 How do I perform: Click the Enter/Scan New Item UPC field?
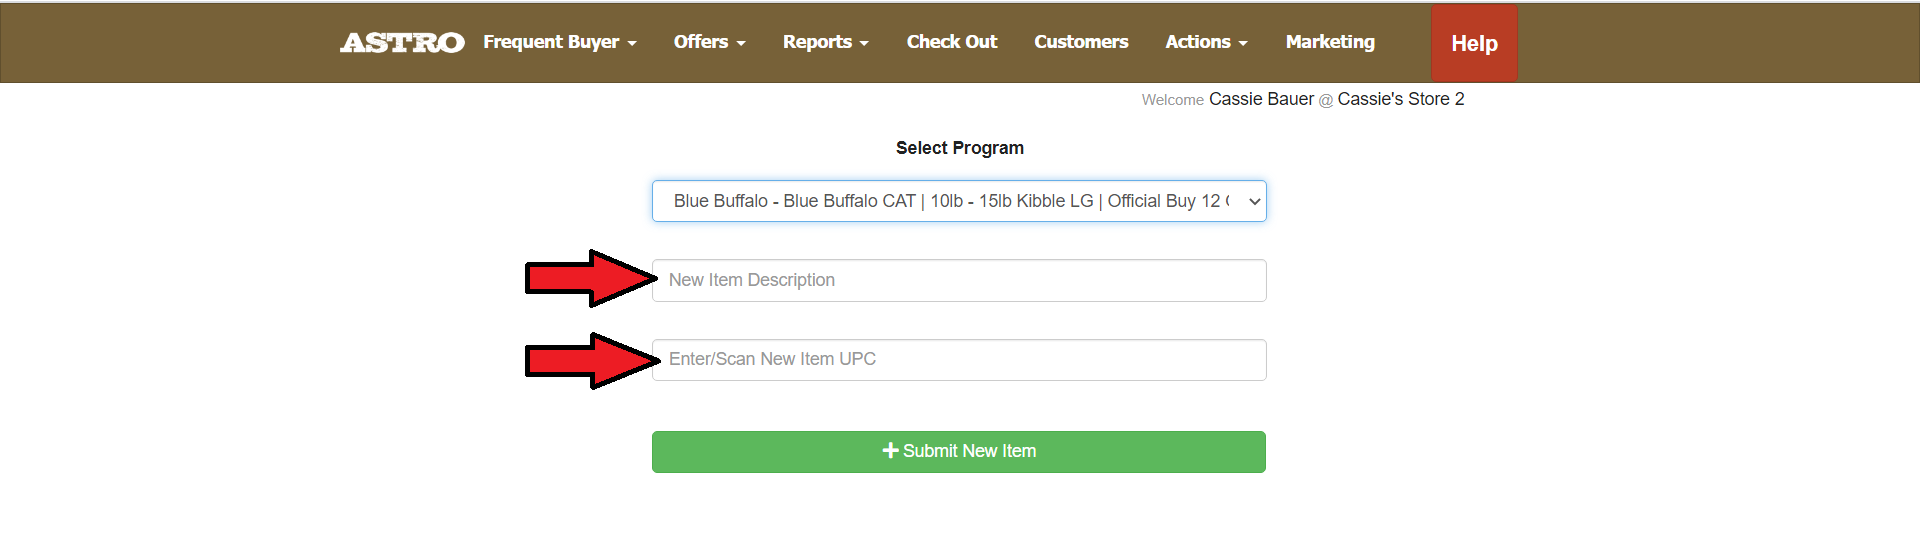pos(958,360)
